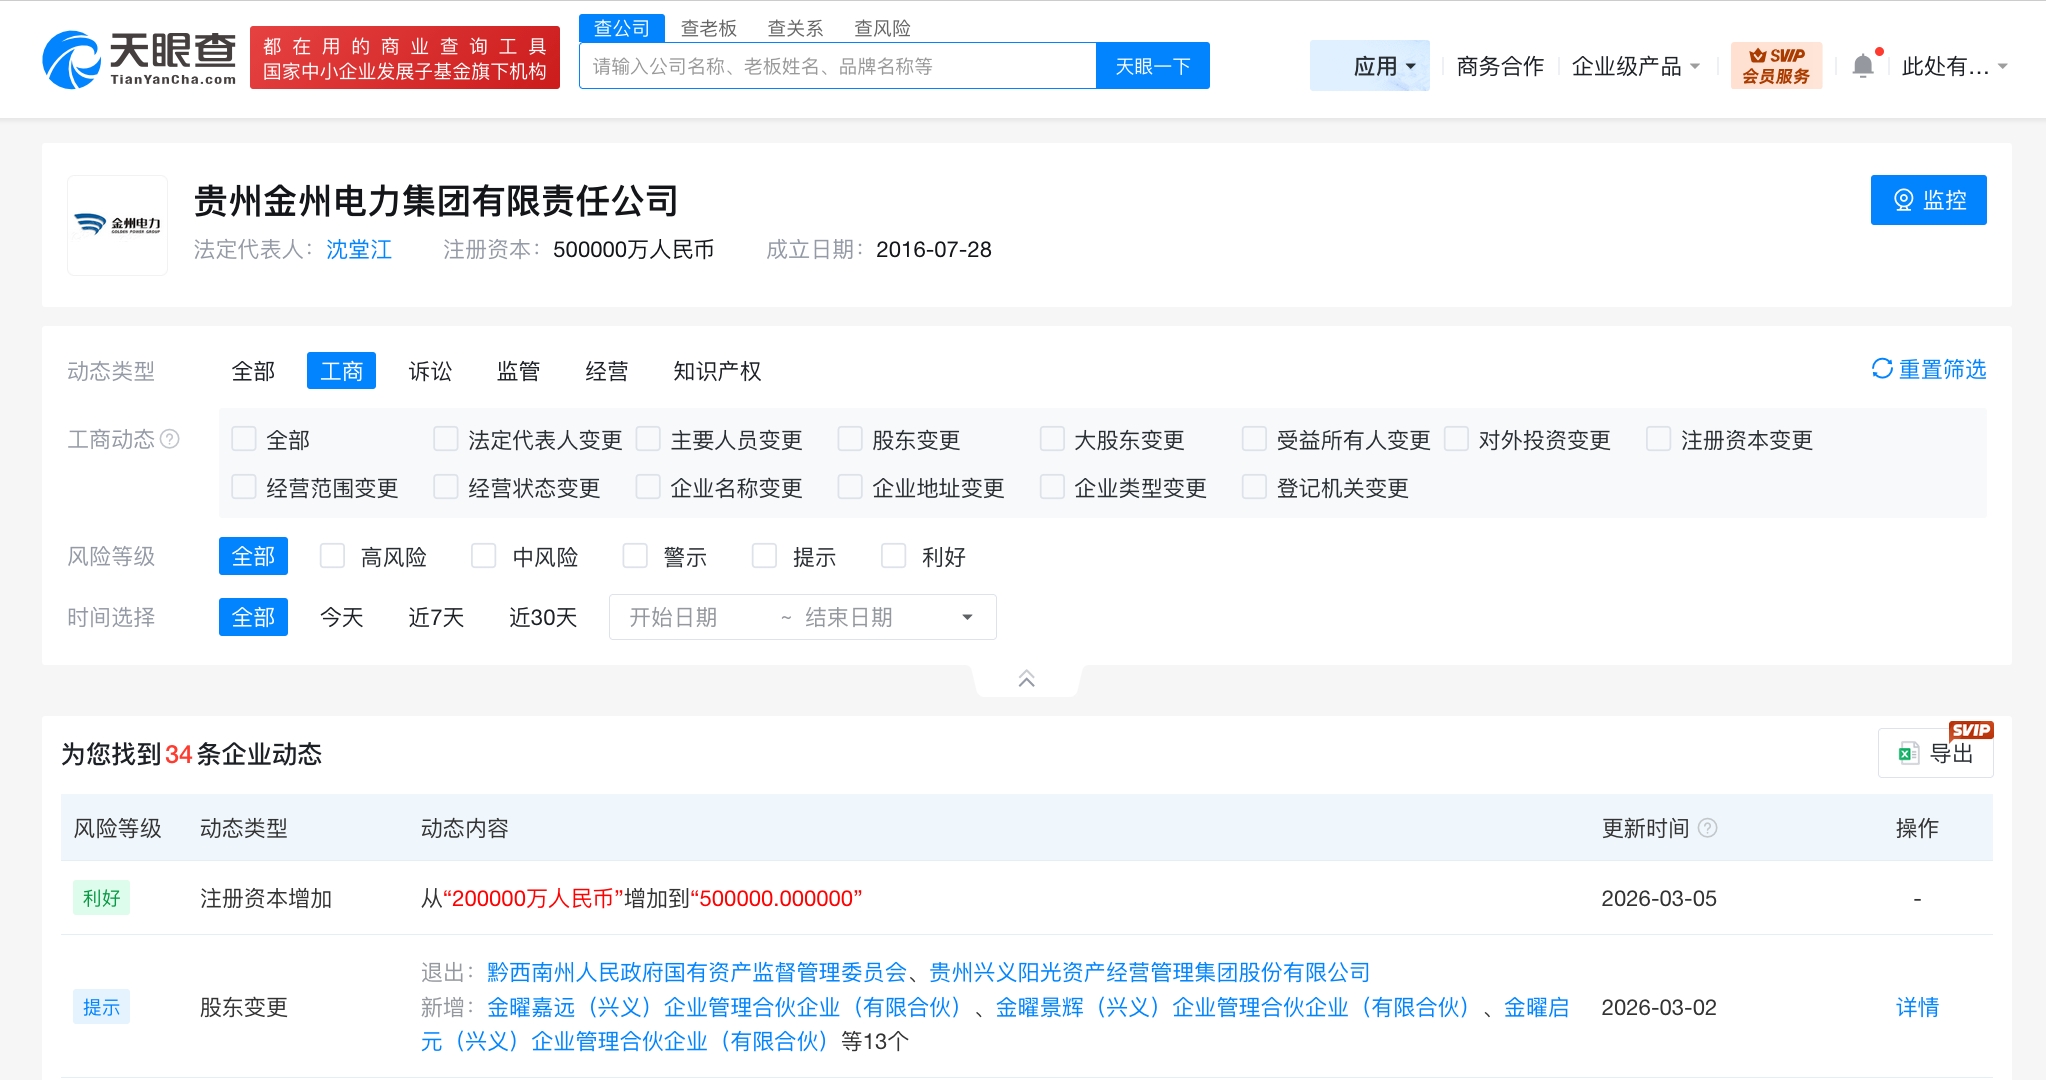2046x1080 pixels.
Task: Enable the 股东变更 checkbox
Action: pos(849,439)
